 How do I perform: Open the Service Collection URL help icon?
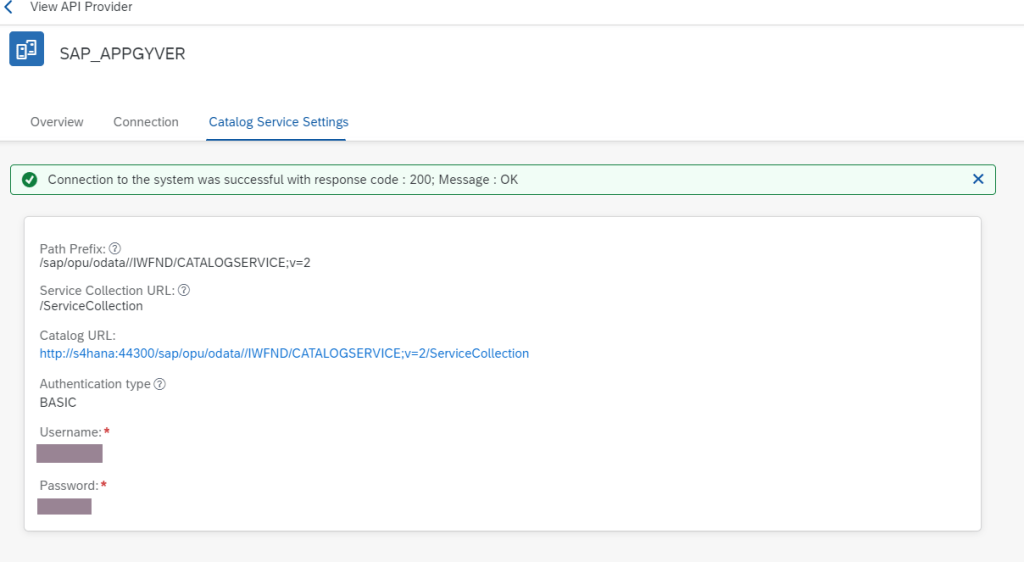point(184,291)
